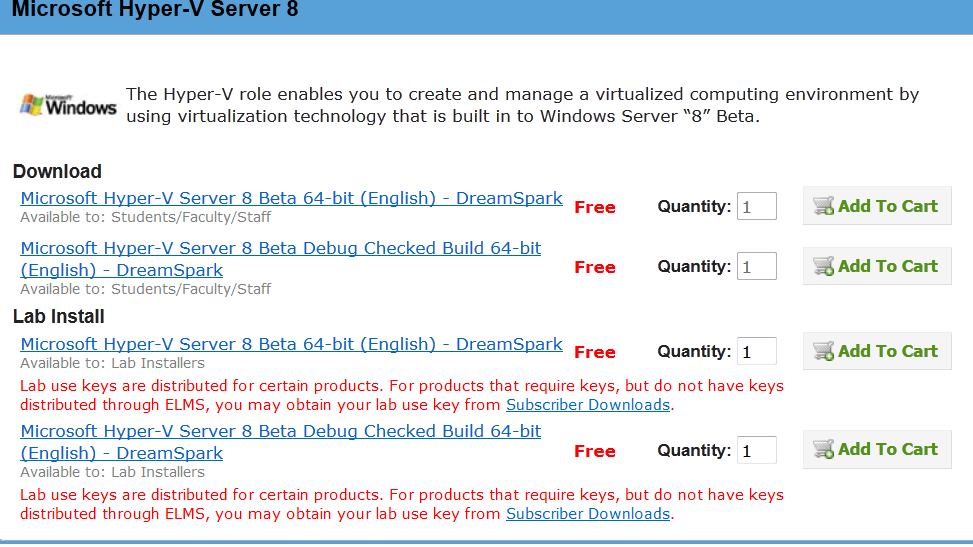Open Debug Checked Build link under Lab Install
Viewport: 973px width, 547px height.
pos(280,442)
